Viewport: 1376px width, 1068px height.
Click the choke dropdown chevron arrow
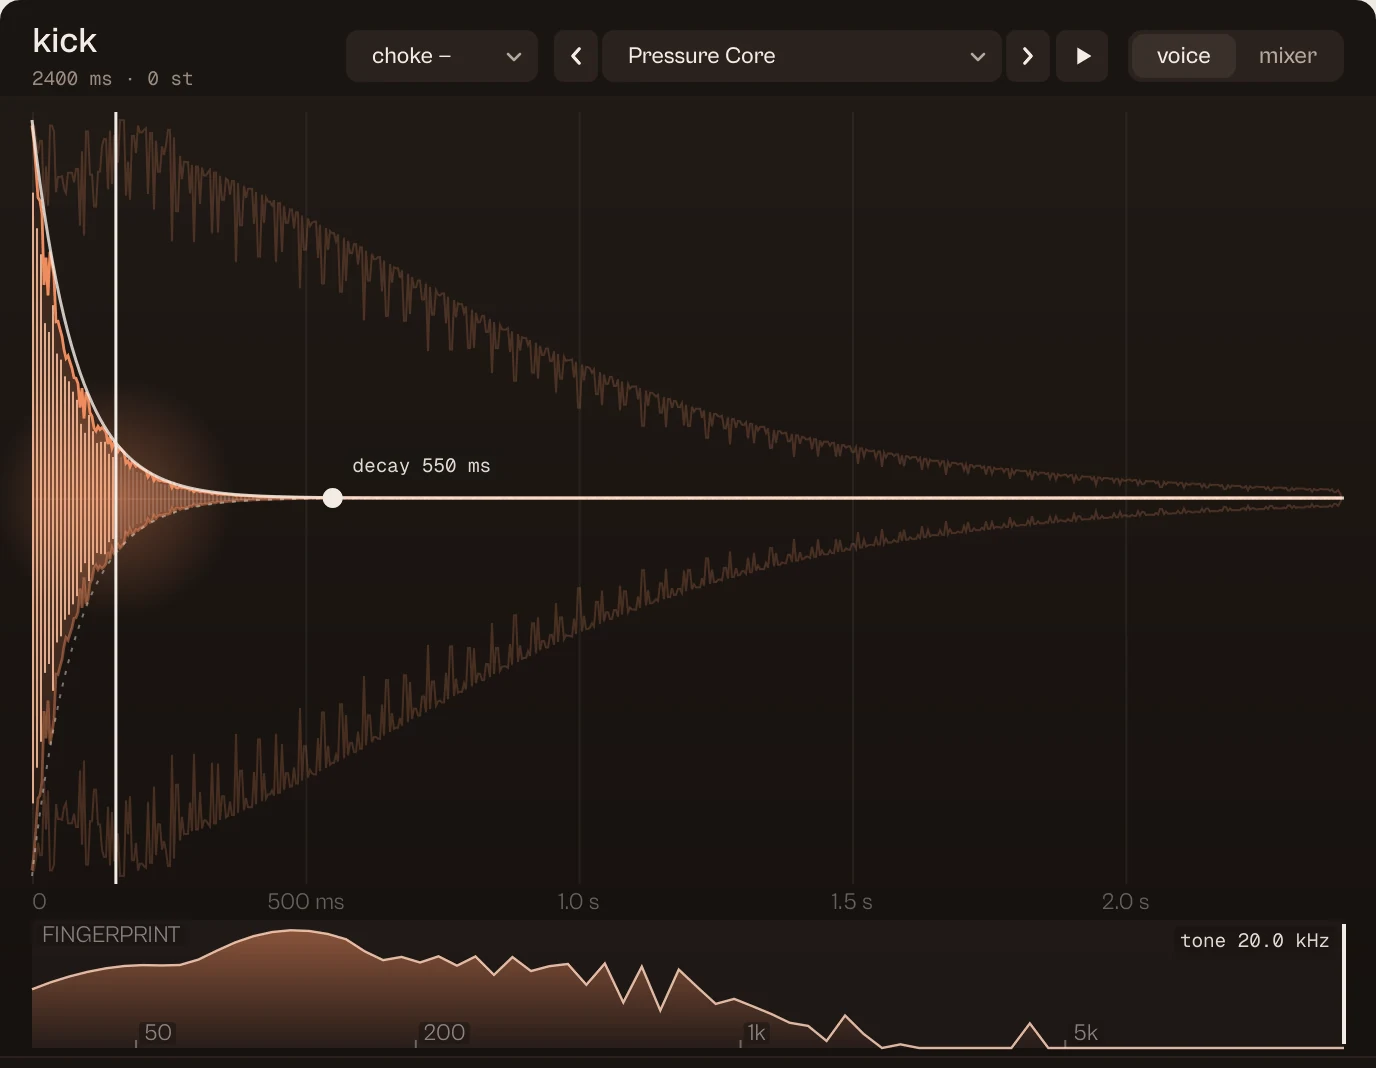click(x=514, y=57)
